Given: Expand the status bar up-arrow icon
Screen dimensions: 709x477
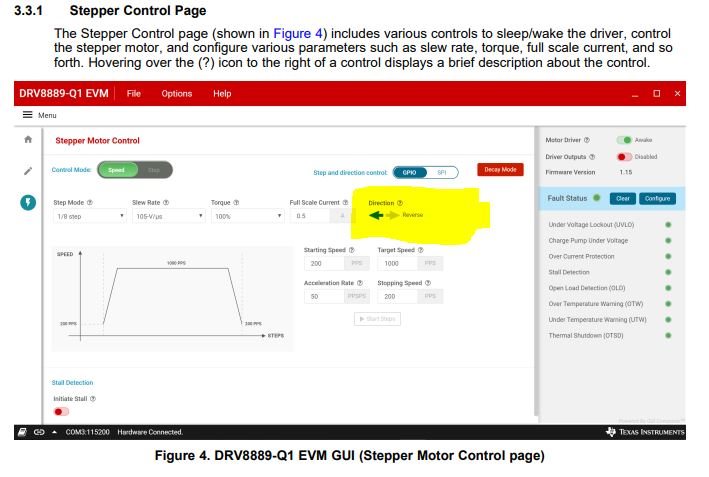Looking at the screenshot, I should click(54, 432).
